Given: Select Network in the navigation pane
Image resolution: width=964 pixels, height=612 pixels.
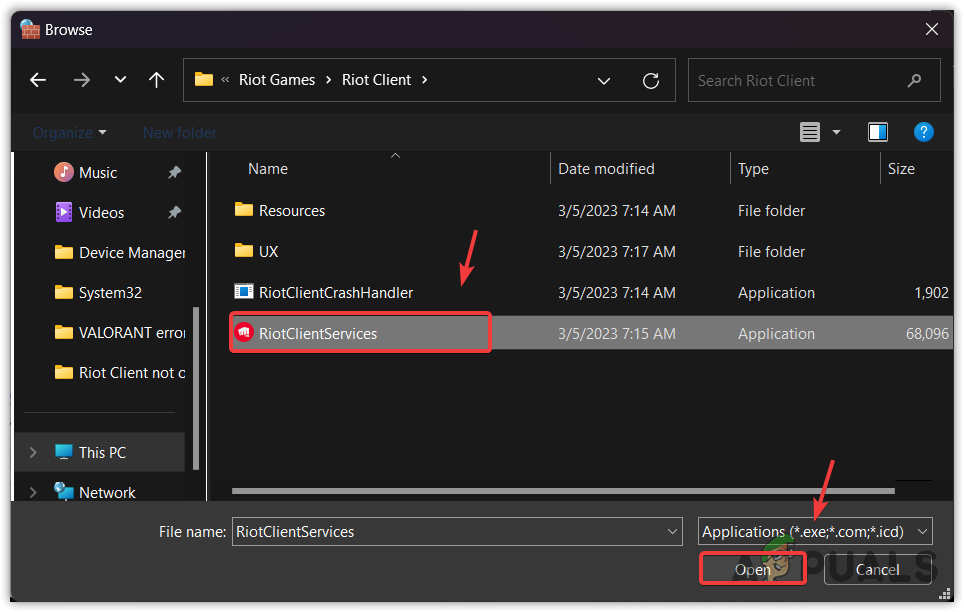Looking at the screenshot, I should coord(103,492).
